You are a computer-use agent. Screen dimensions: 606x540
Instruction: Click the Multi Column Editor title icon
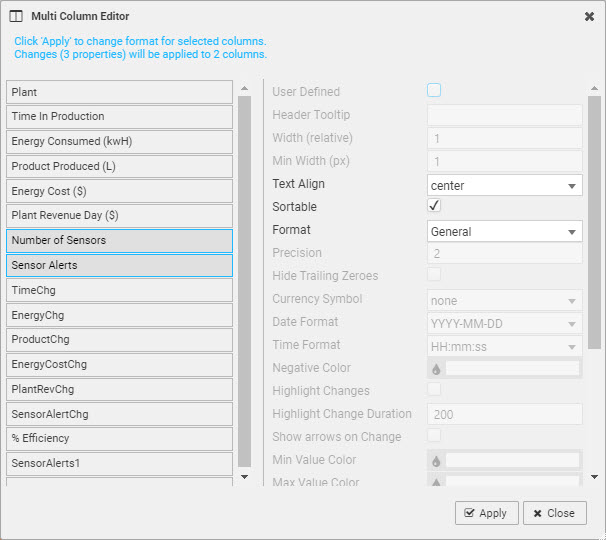17,17
